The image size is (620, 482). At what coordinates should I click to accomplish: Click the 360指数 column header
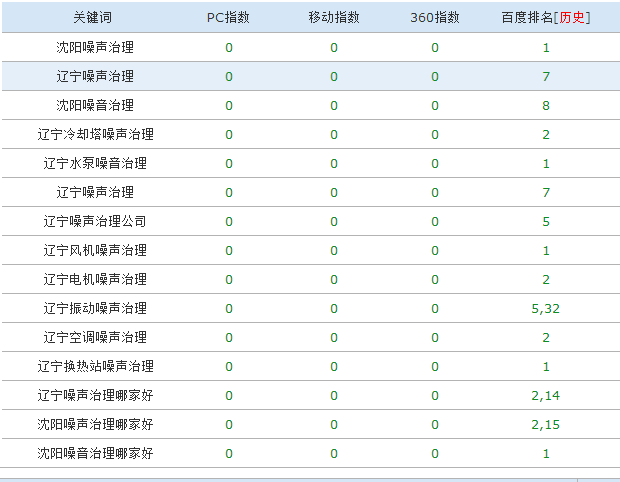435,18
